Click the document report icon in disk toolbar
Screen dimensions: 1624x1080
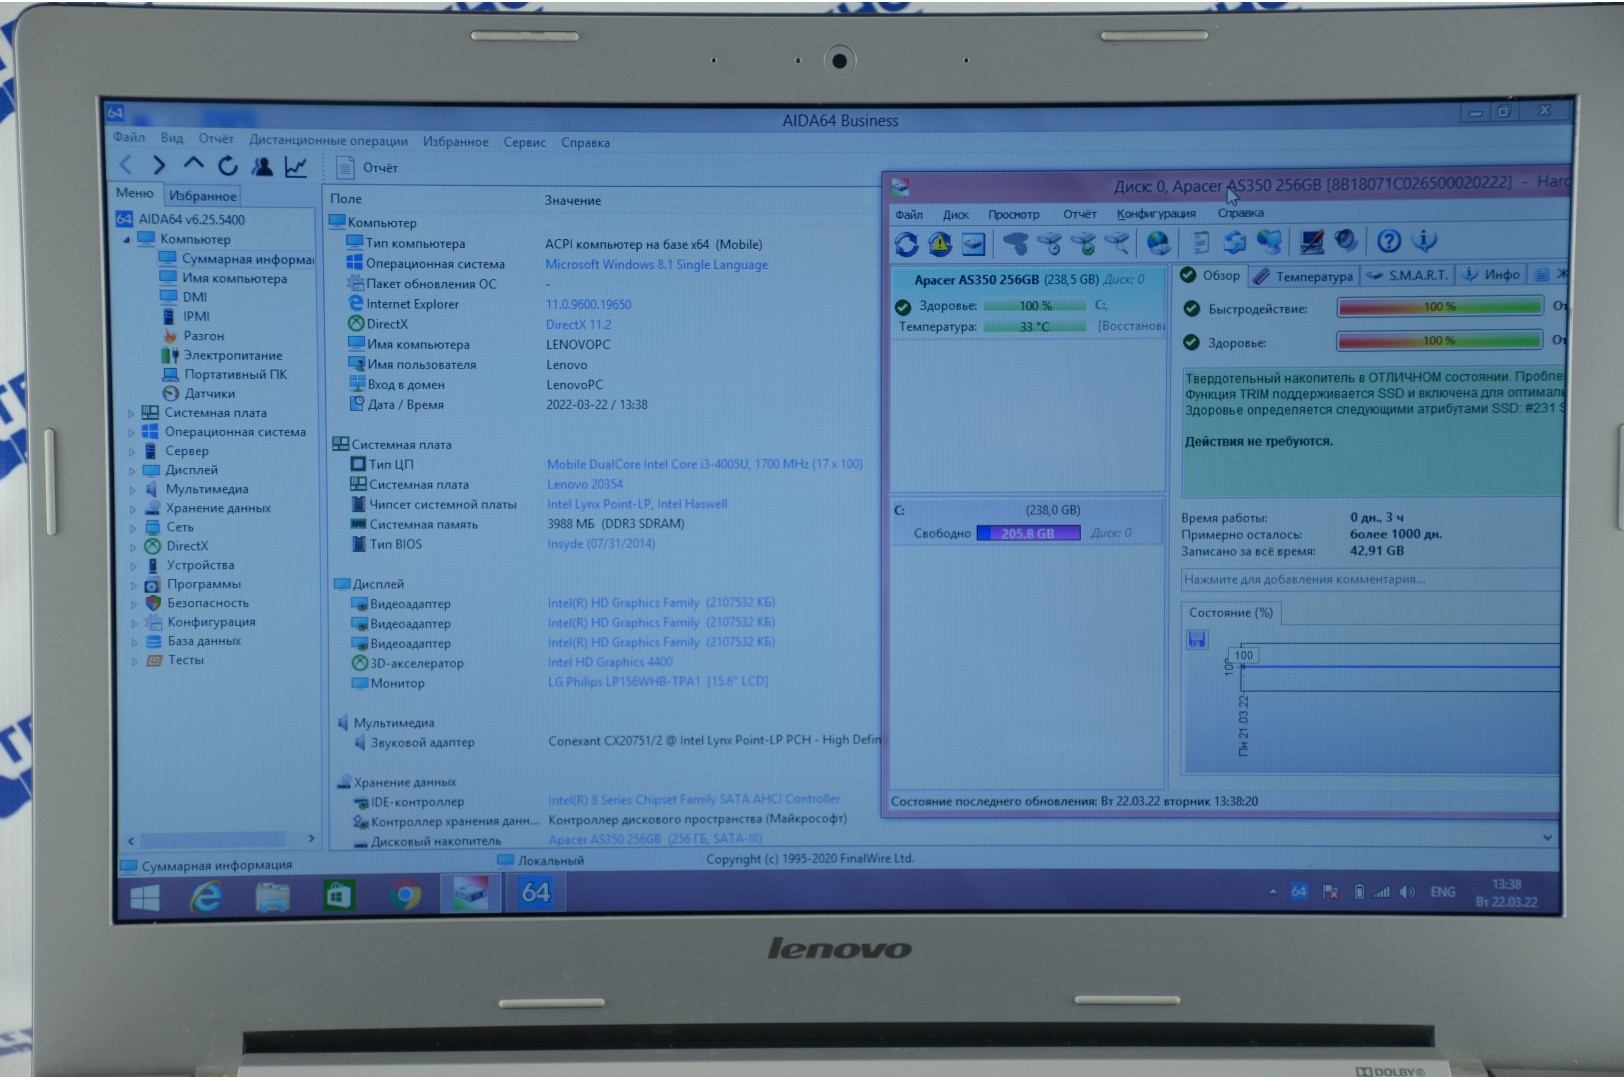point(1201,242)
